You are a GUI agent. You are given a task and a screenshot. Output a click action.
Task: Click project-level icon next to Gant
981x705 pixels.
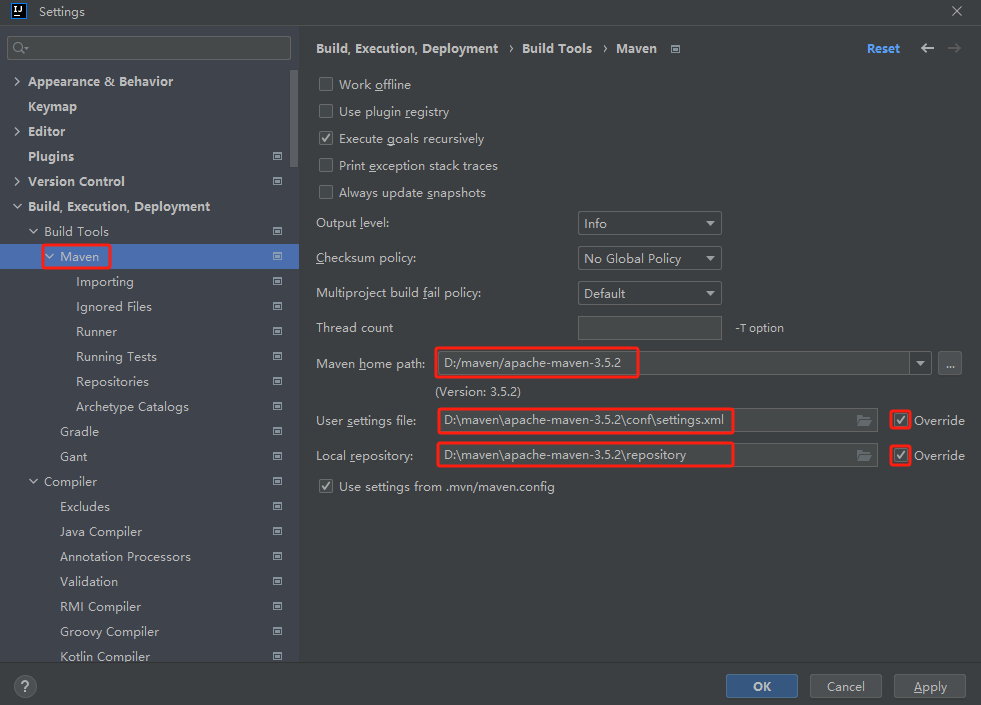coord(277,457)
